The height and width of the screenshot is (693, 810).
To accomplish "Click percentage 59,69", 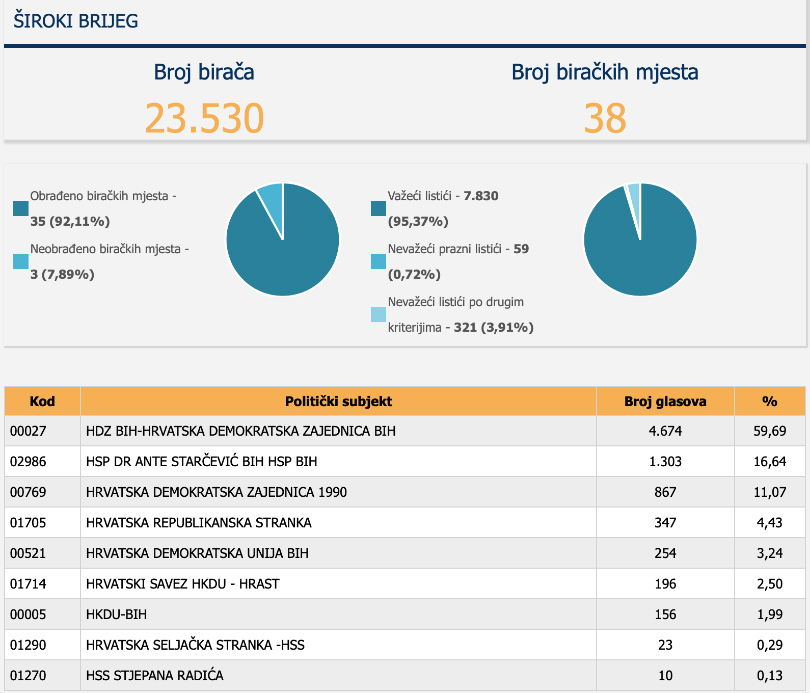I will (770, 431).
